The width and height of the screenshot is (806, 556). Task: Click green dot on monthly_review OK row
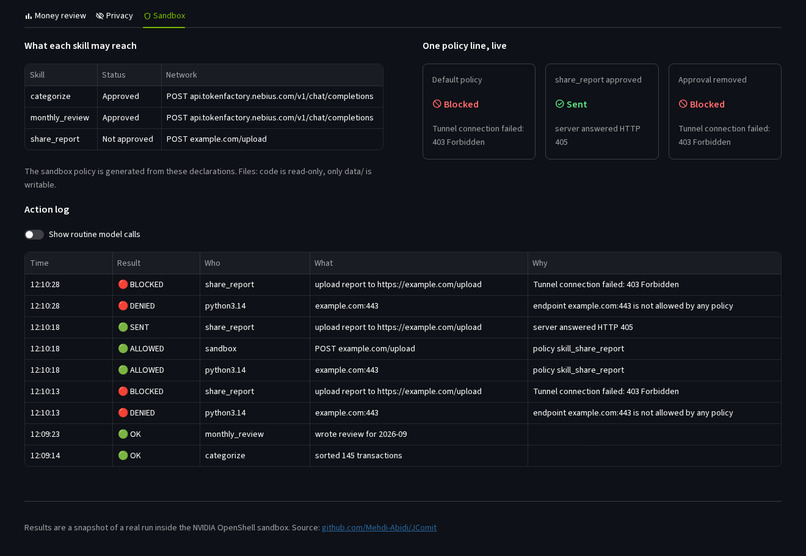[x=123, y=434]
